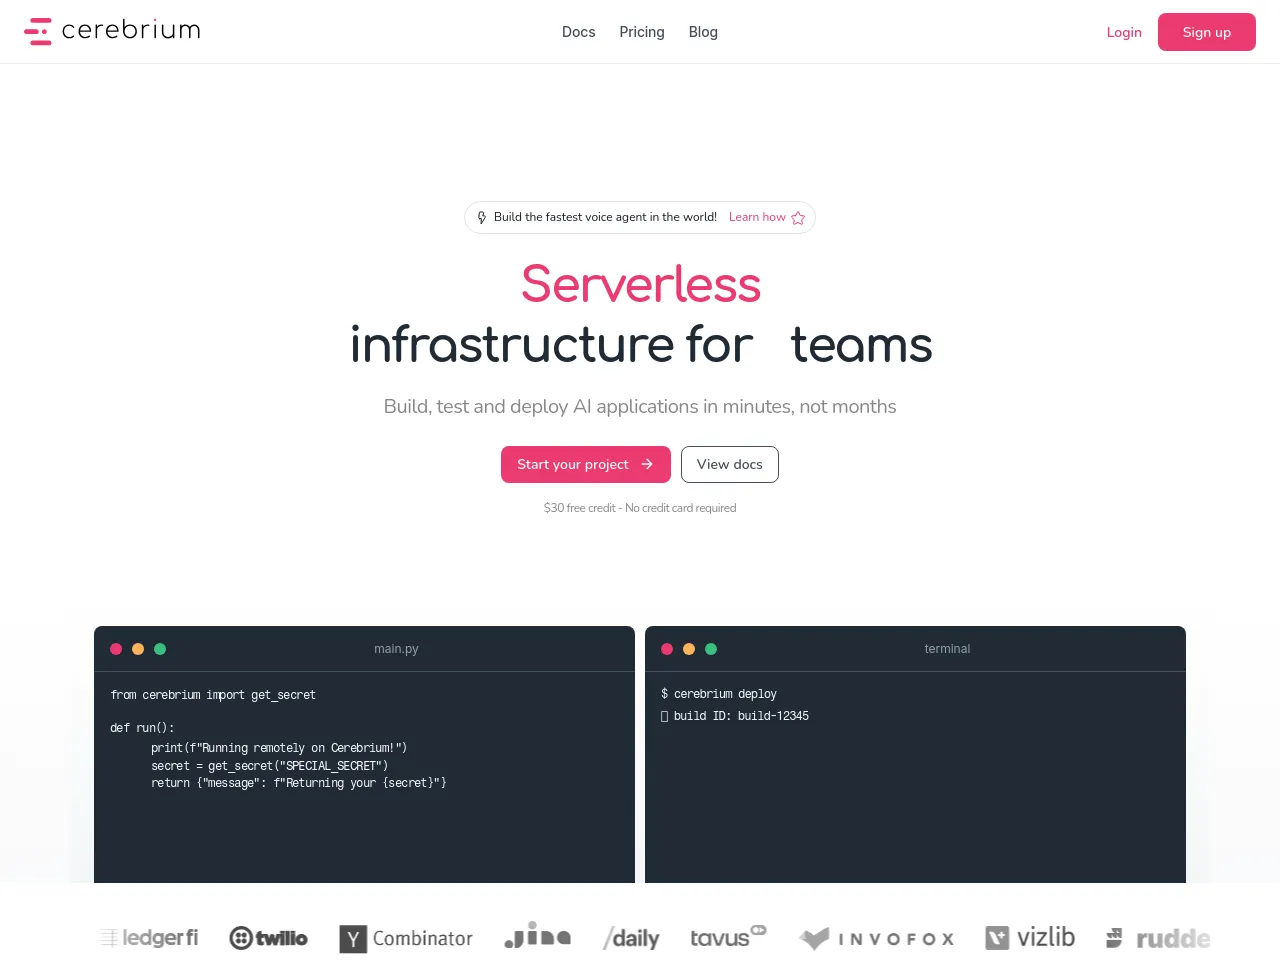Go to the Pricing page
The height and width of the screenshot is (960, 1280).
coord(641,32)
